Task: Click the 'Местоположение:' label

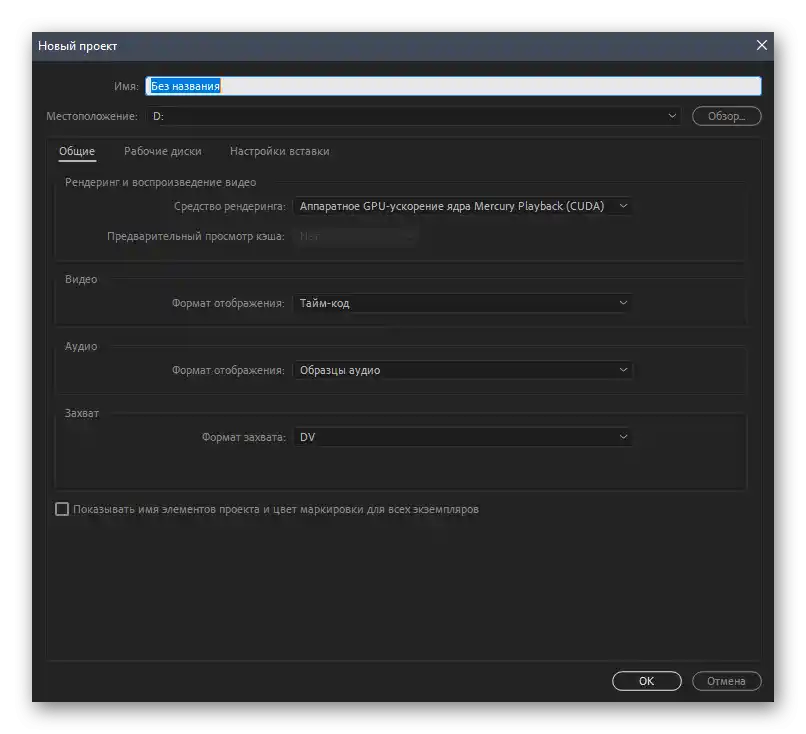Action: click(x=92, y=116)
